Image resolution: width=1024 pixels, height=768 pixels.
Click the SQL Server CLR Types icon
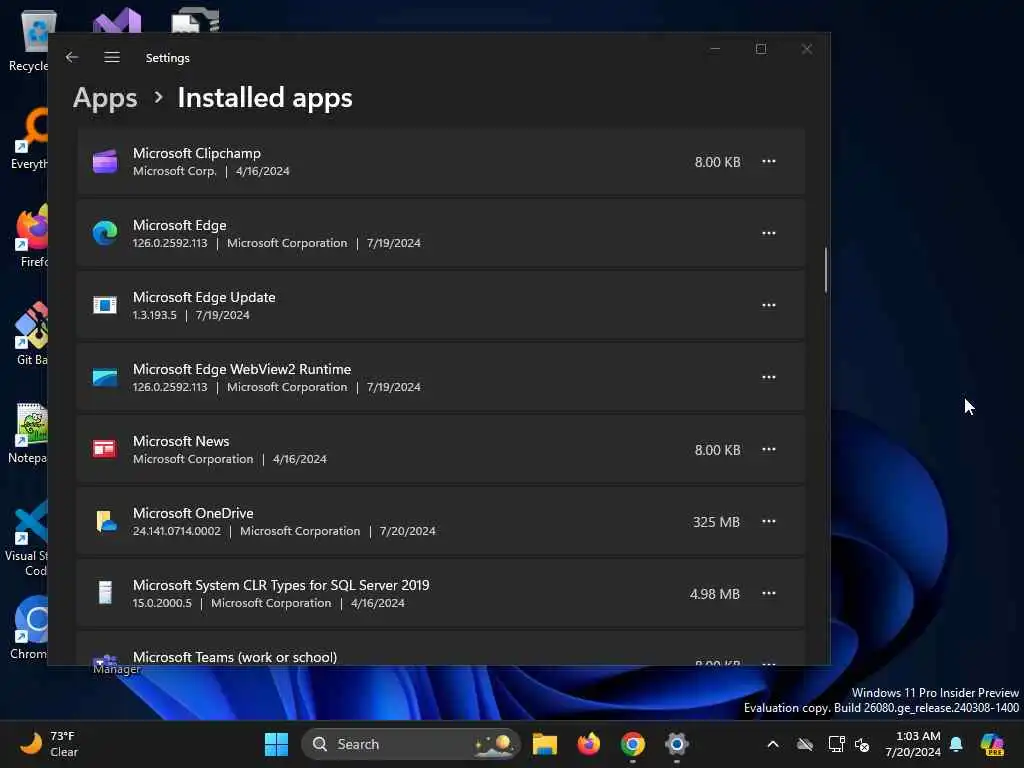(x=105, y=593)
